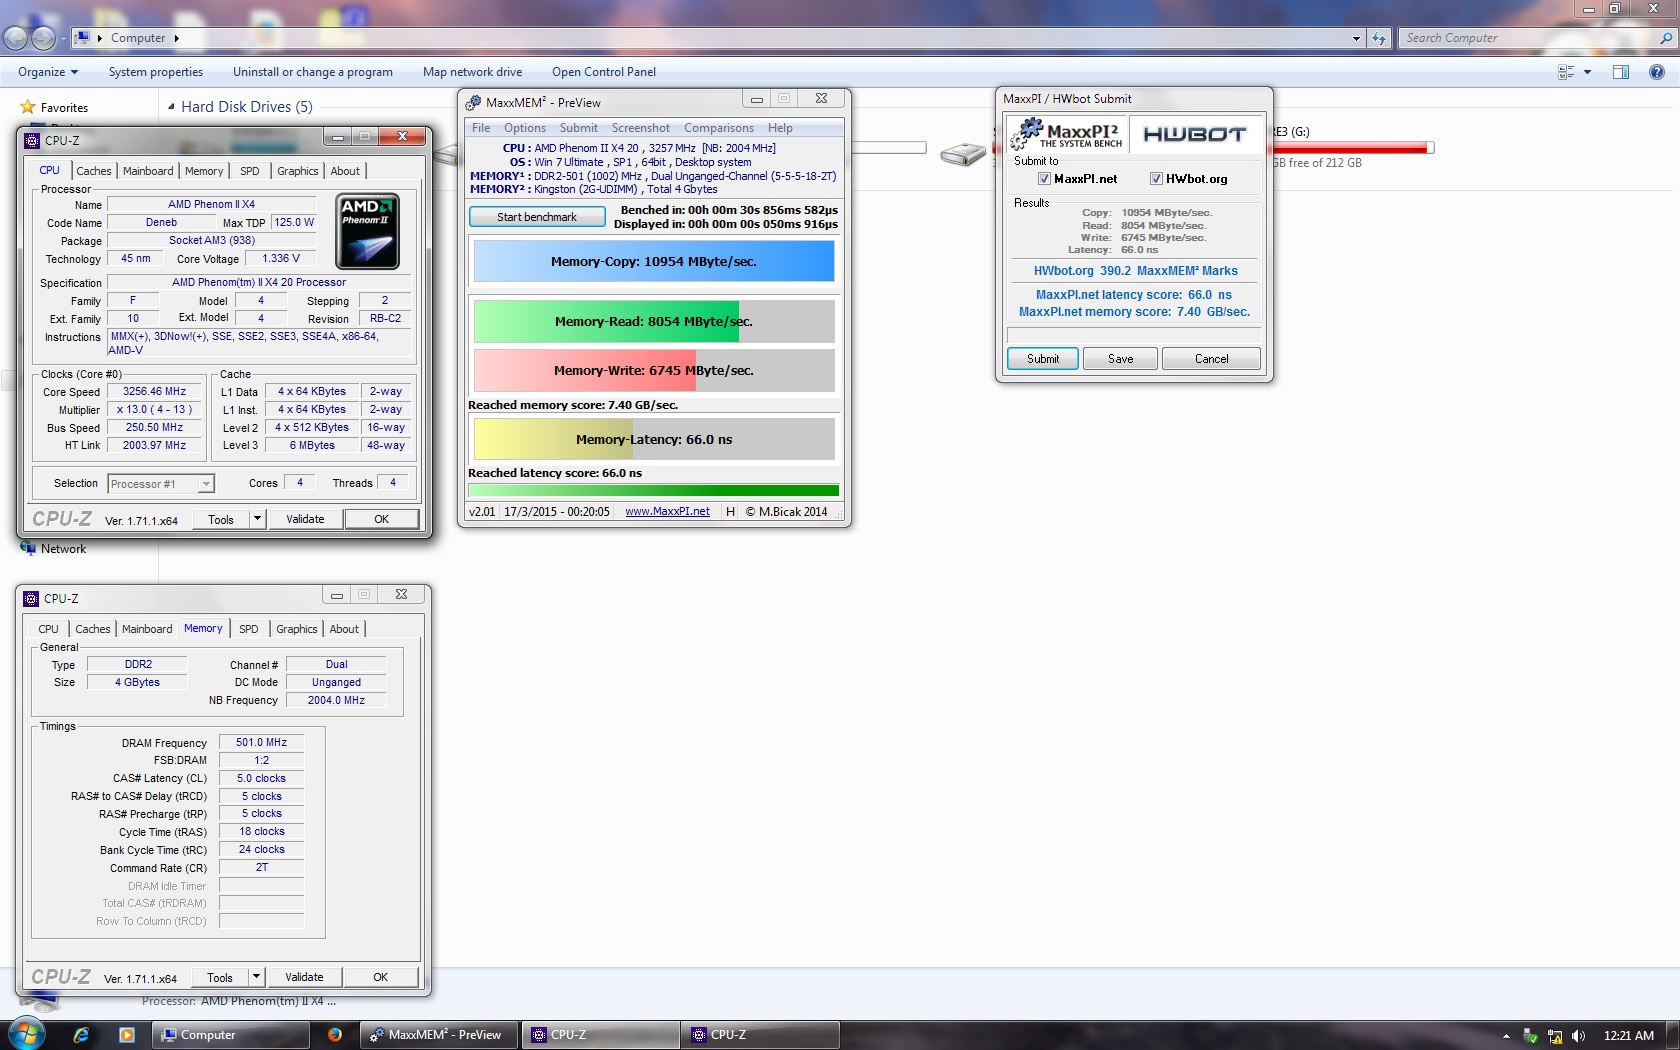Open the File menu in MaxxMEM²
The image size is (1680, 1050).
(481, 128)
